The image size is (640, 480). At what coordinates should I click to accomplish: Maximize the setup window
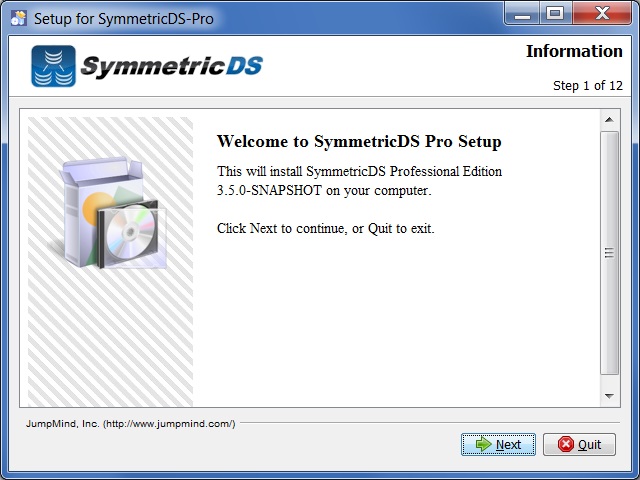(555, 13)
